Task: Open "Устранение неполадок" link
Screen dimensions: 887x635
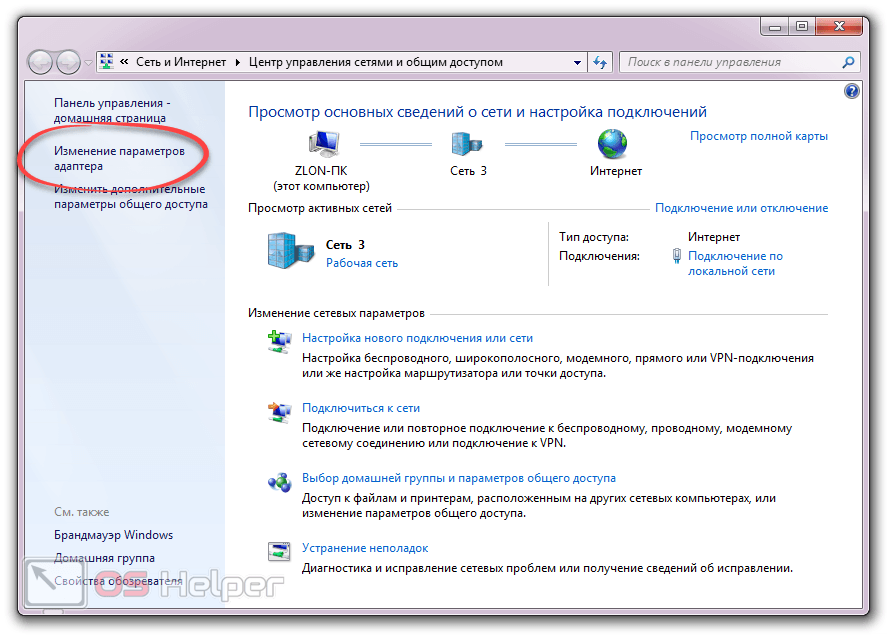Action: tap(365, 548)
